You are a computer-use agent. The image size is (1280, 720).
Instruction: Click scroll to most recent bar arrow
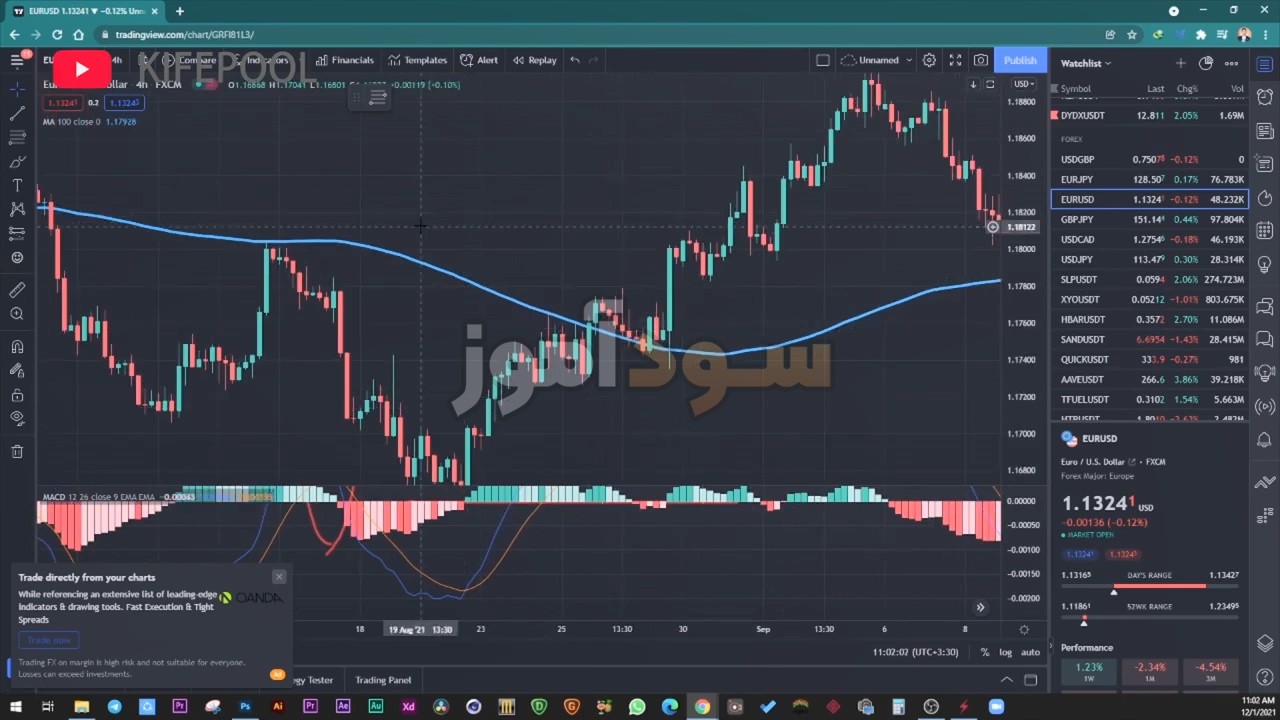pos(980,607)
